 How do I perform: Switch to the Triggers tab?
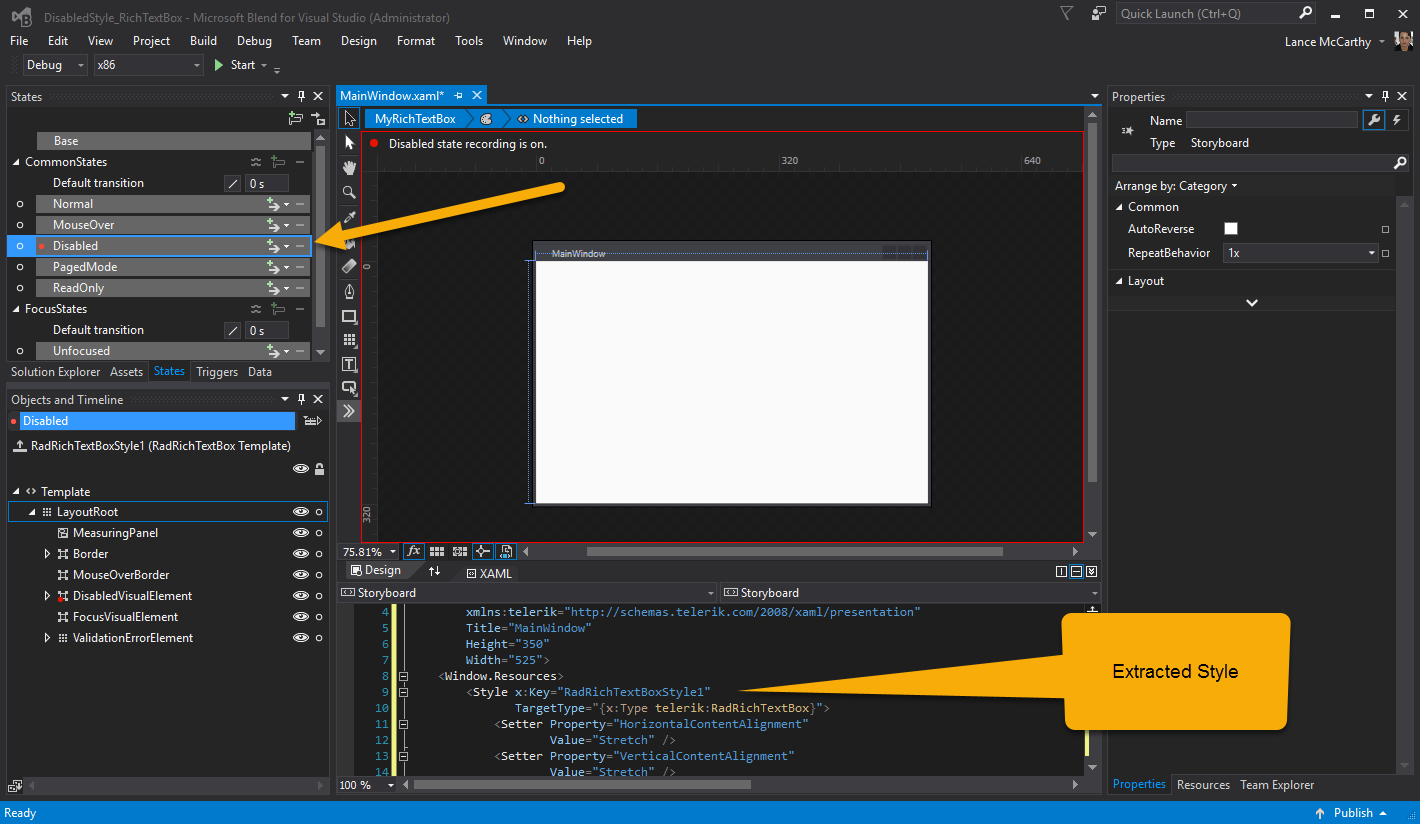(x=217, y=372)
